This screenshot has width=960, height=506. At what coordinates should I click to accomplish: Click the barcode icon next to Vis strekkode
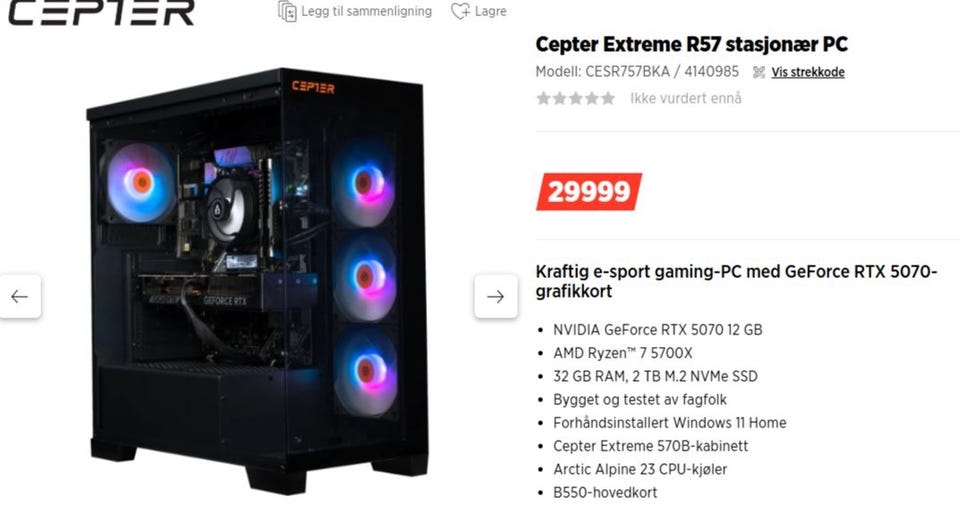coord(759,72)
